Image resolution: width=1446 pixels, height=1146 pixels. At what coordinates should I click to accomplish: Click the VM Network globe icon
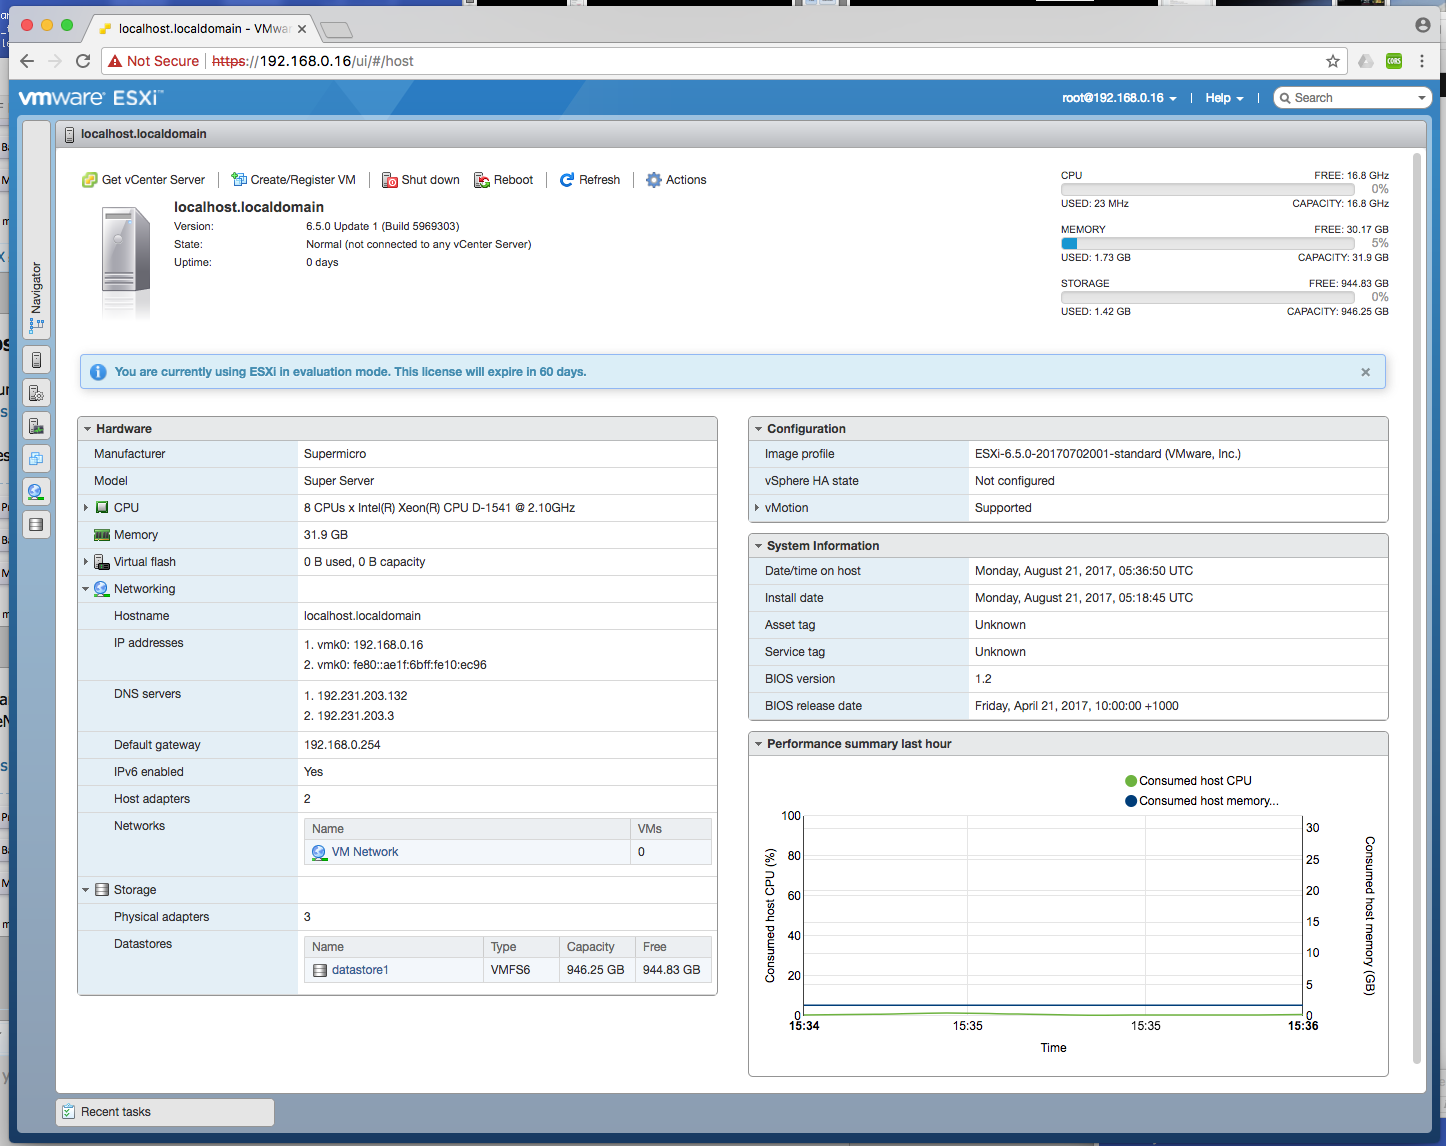click(x=319, y=852)
